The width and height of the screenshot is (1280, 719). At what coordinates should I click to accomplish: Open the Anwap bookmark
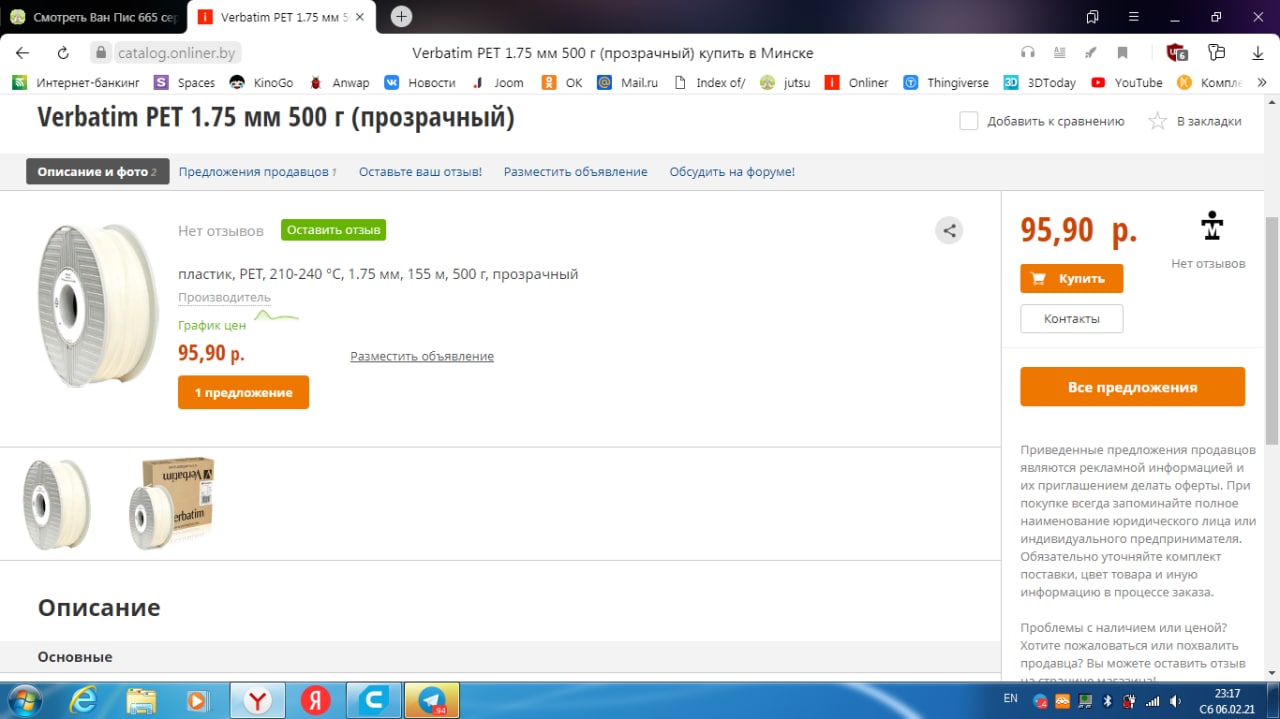340,83
